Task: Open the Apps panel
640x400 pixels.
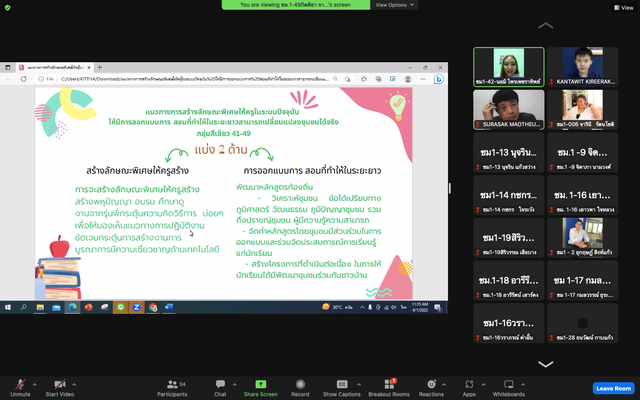Action: pyautogui.click(x=469, y=383)
